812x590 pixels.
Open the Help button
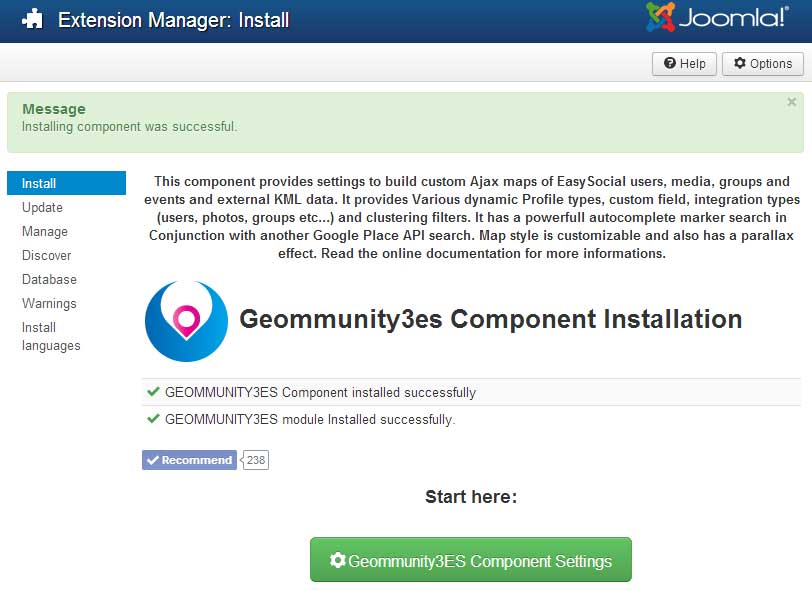[x=684, y=64]
